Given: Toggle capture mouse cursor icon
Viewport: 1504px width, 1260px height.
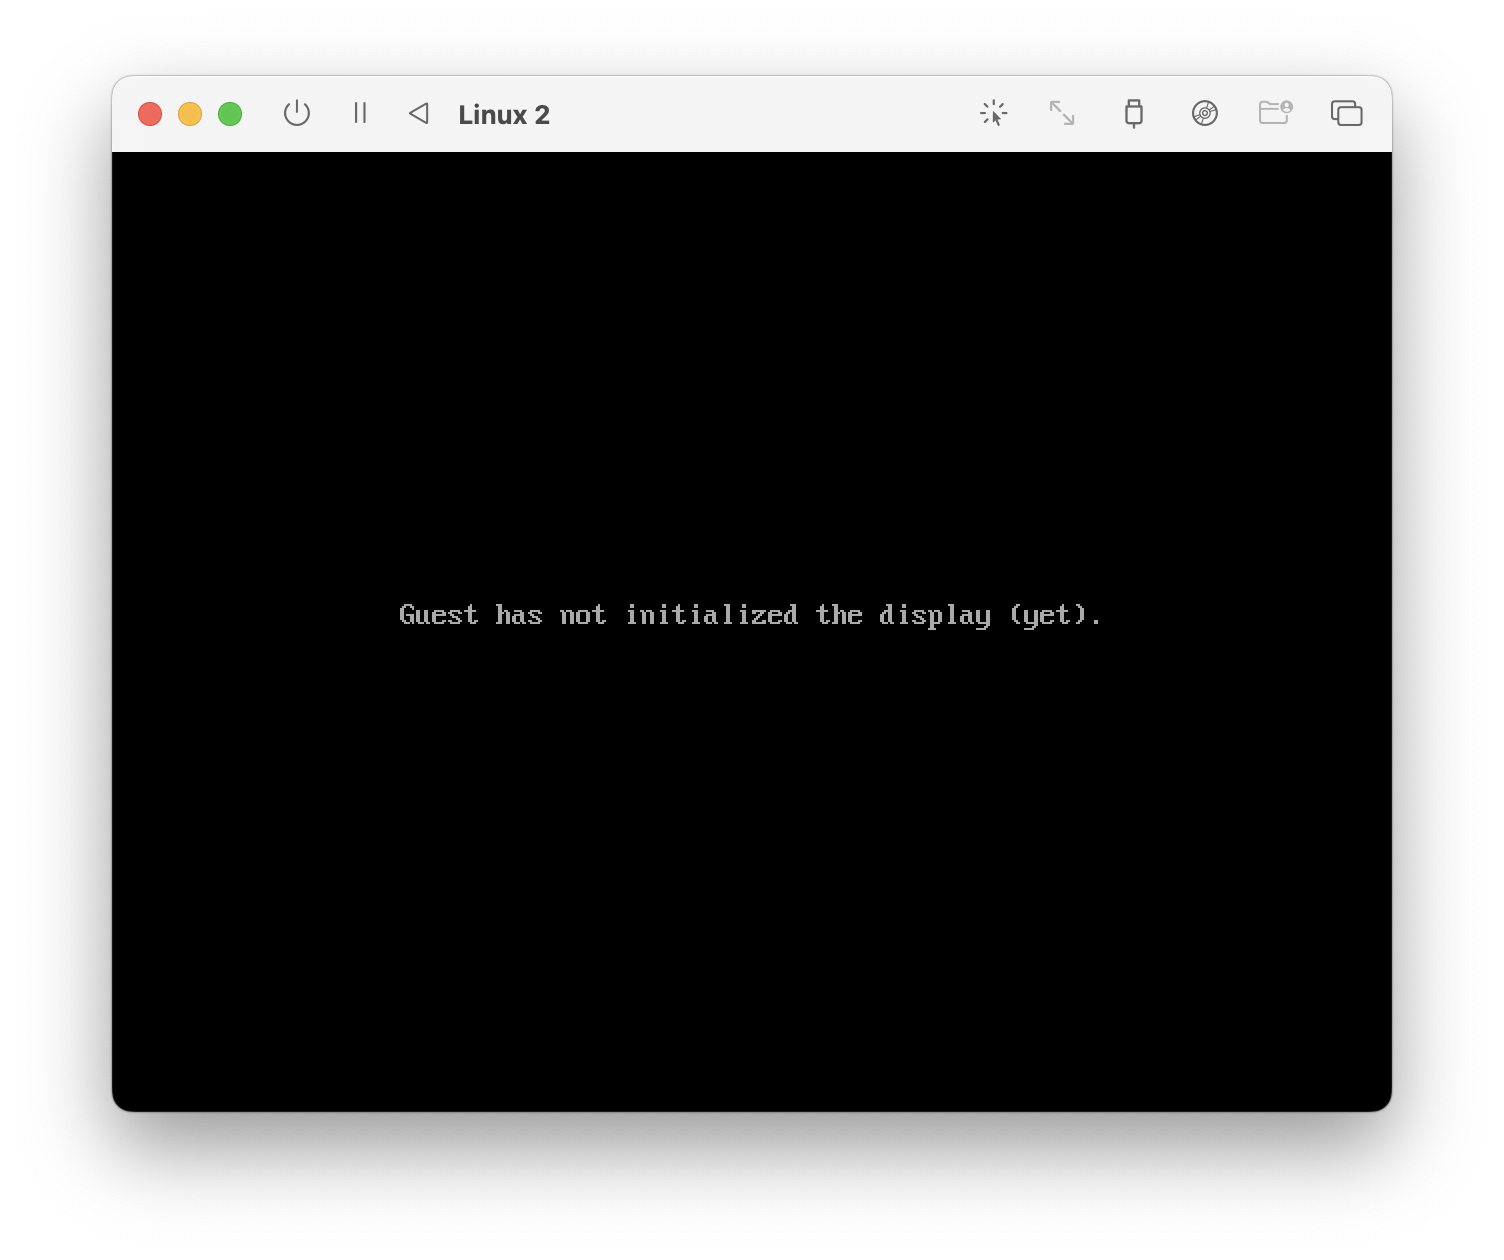Looking at the screenshot, I should 993,113.
